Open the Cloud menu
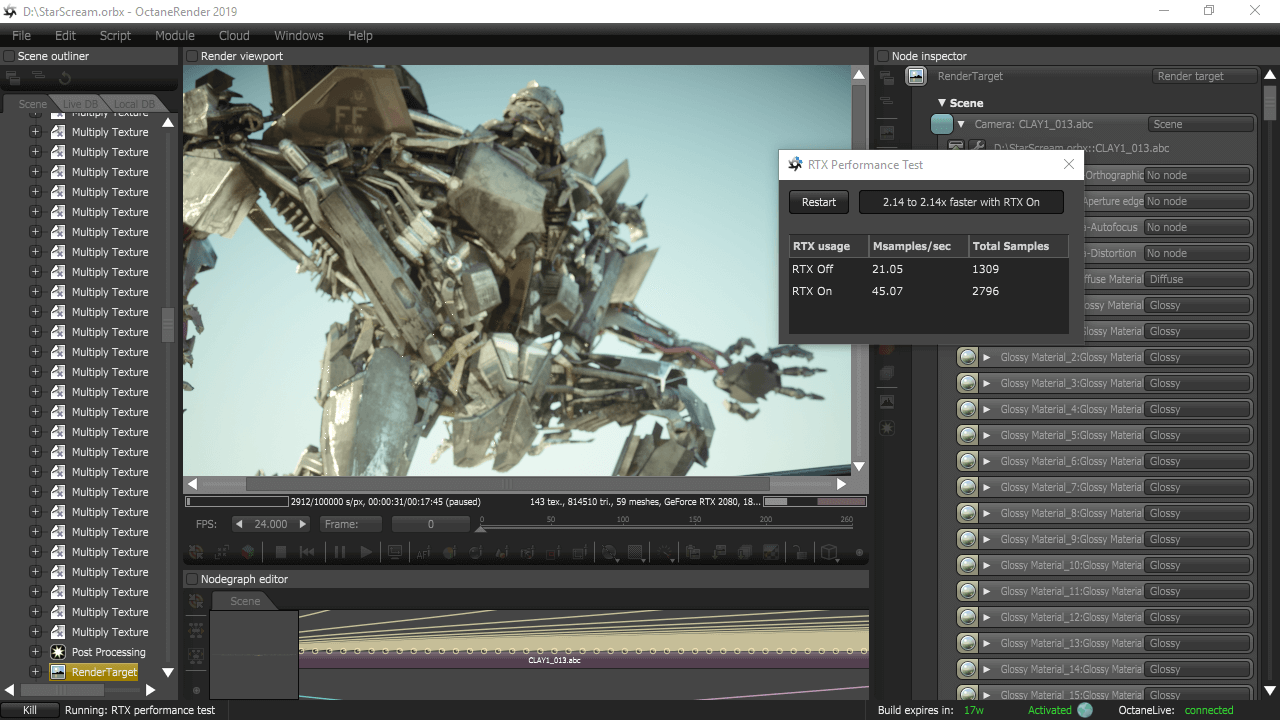This screenshot has width=1280, height=720. [x=234, y=35]
